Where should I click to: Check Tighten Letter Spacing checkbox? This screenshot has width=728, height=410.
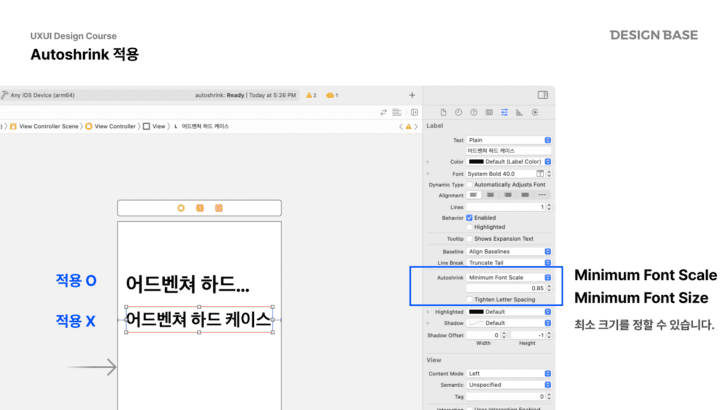point(469,299)
